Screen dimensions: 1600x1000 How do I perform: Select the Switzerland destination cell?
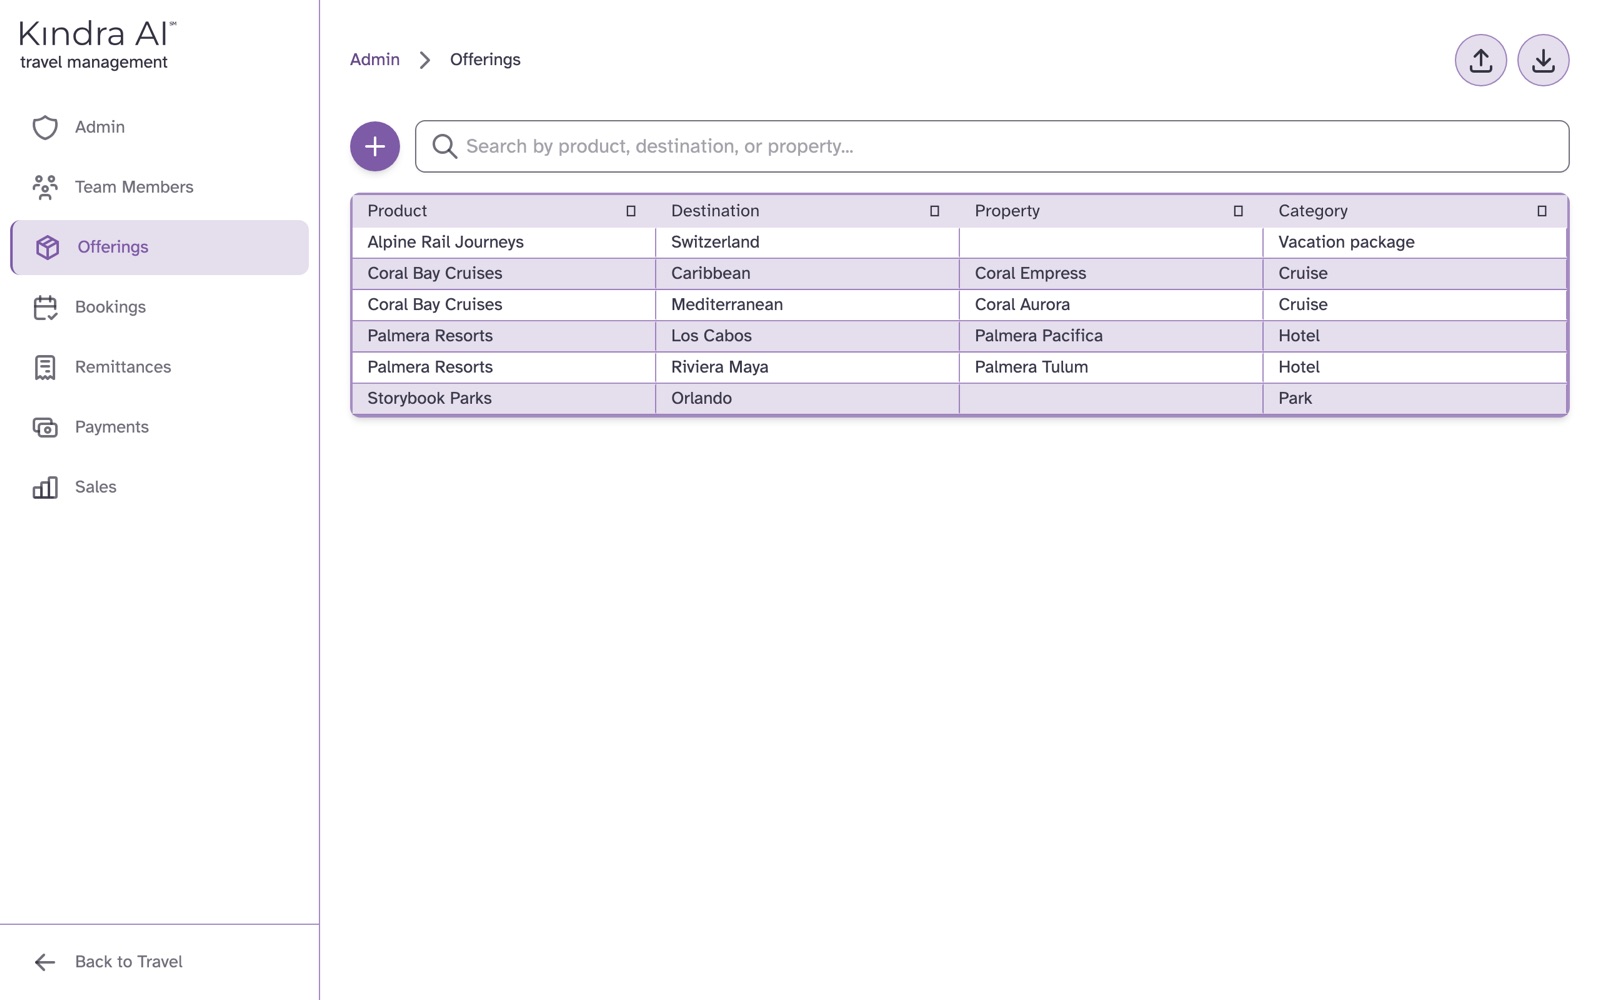coord(807,242)
